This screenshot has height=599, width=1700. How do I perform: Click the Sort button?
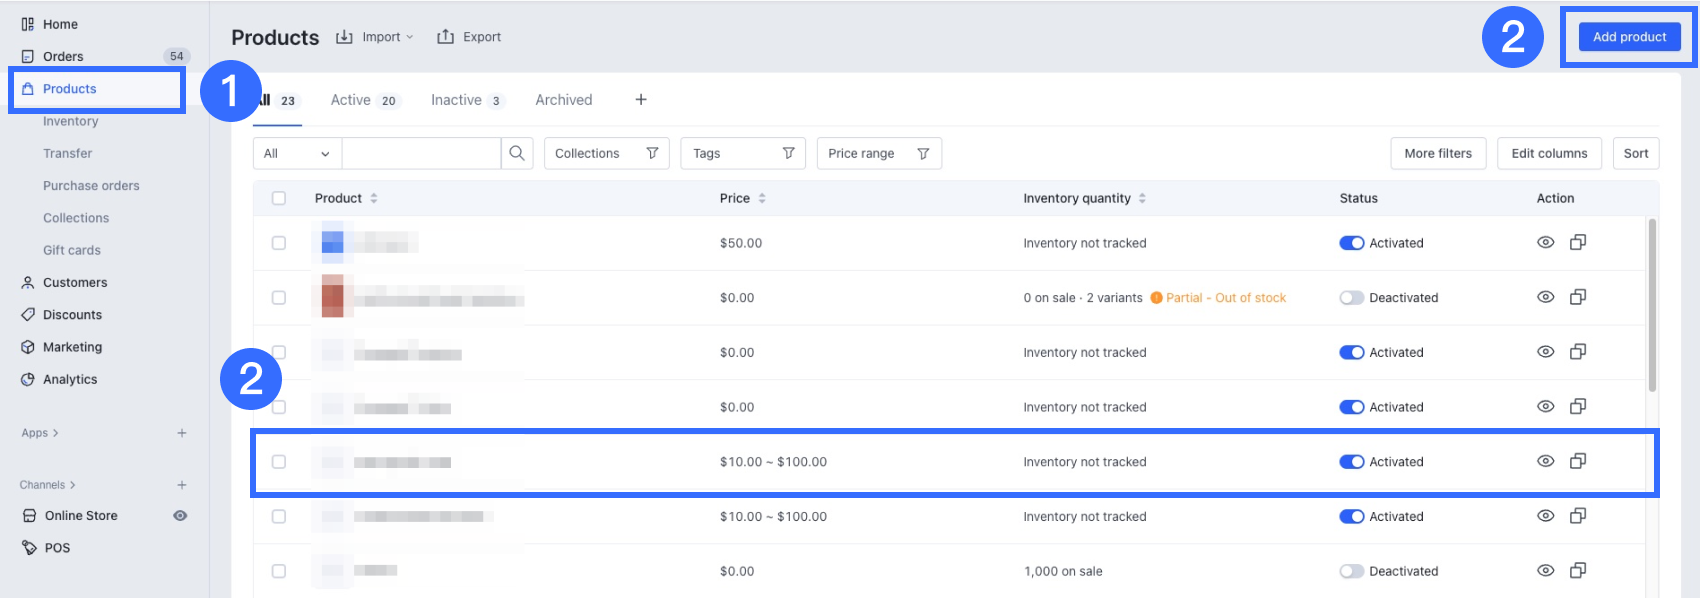point(1636,153)
